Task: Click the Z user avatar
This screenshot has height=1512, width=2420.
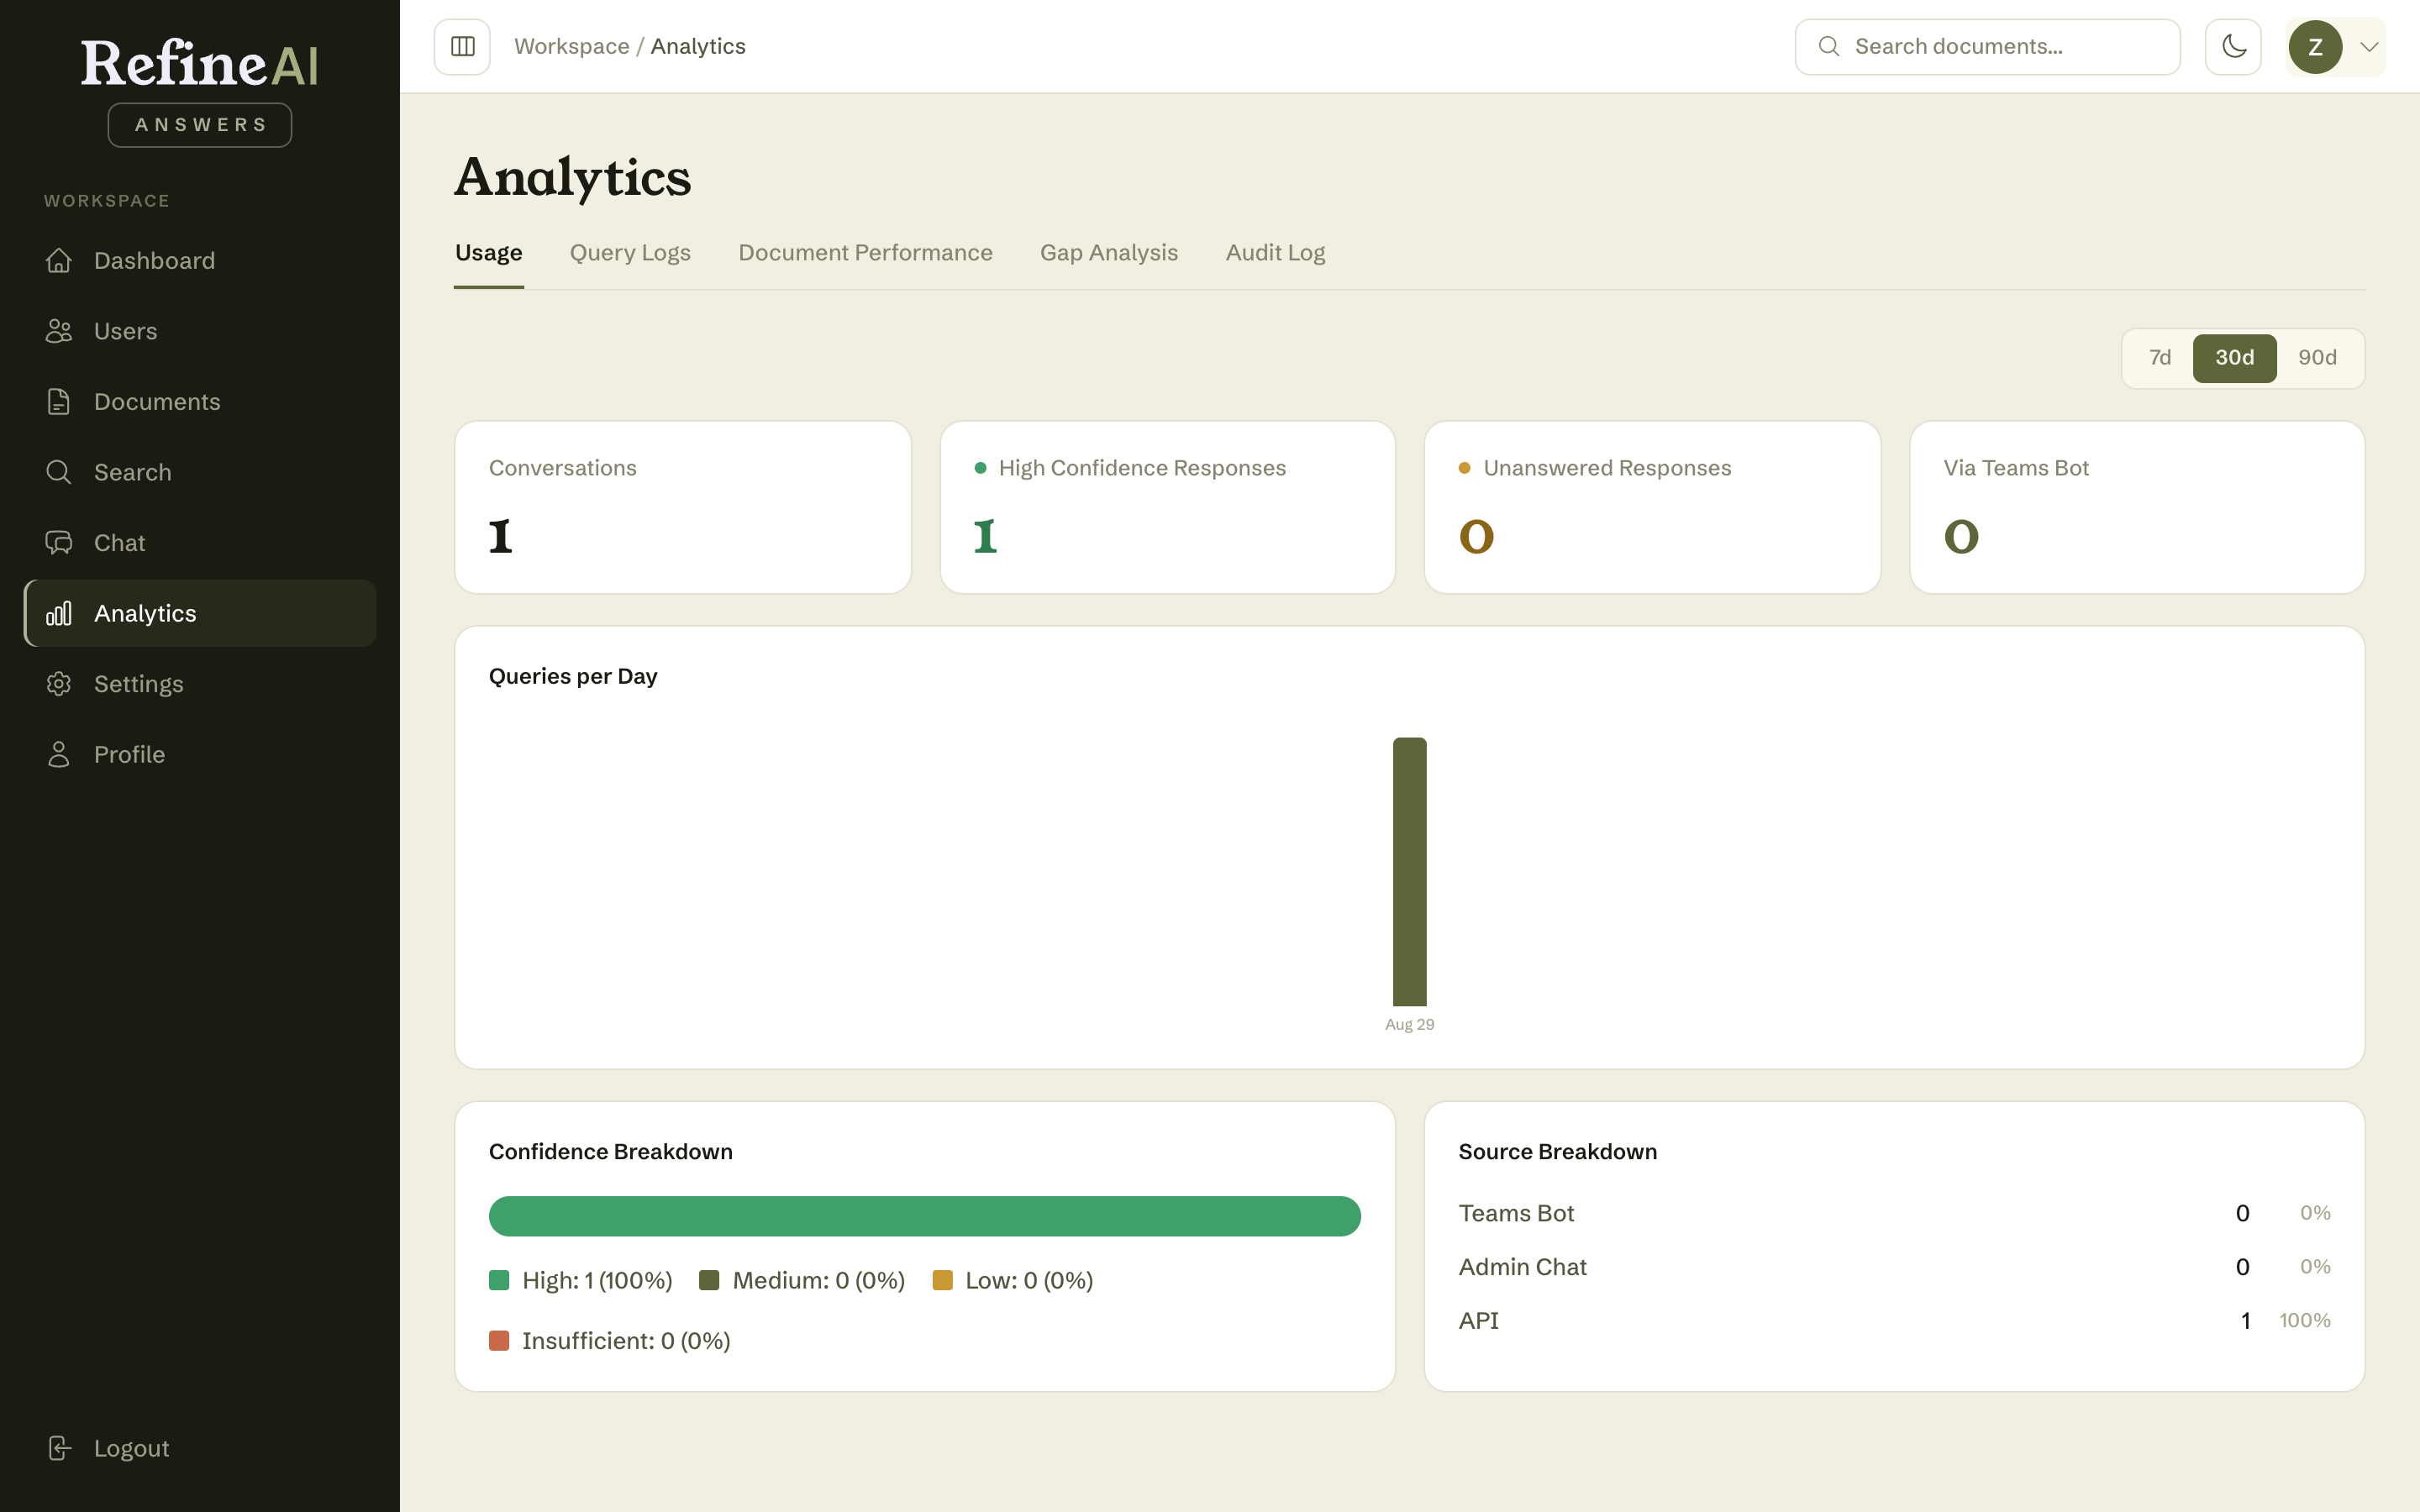Action: pyautogui.click(x=2315, y=47)
